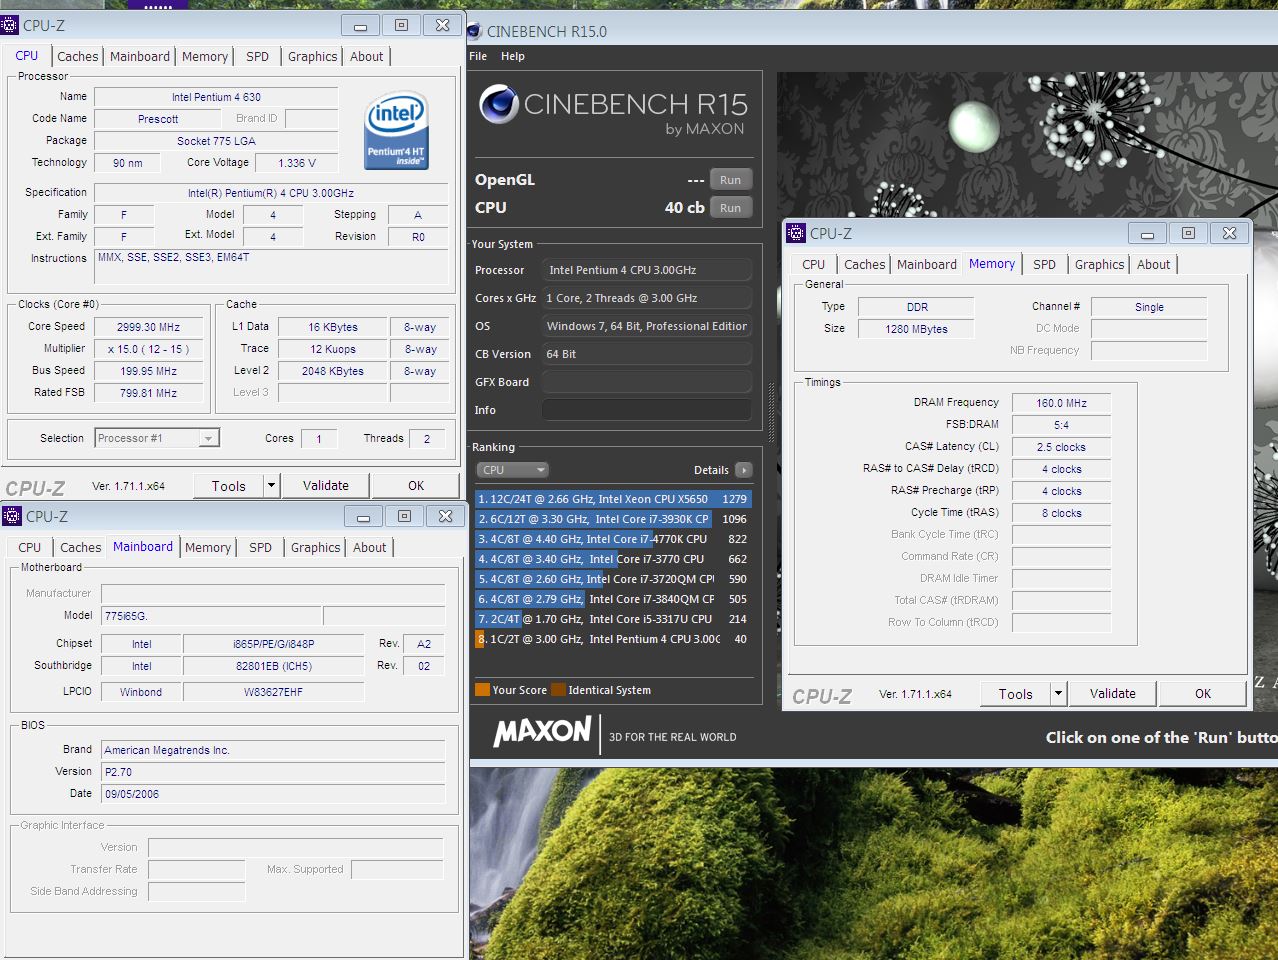1278x960 pixels.
Task: Run the OpenGL benchmark
Action: point(731,180)
